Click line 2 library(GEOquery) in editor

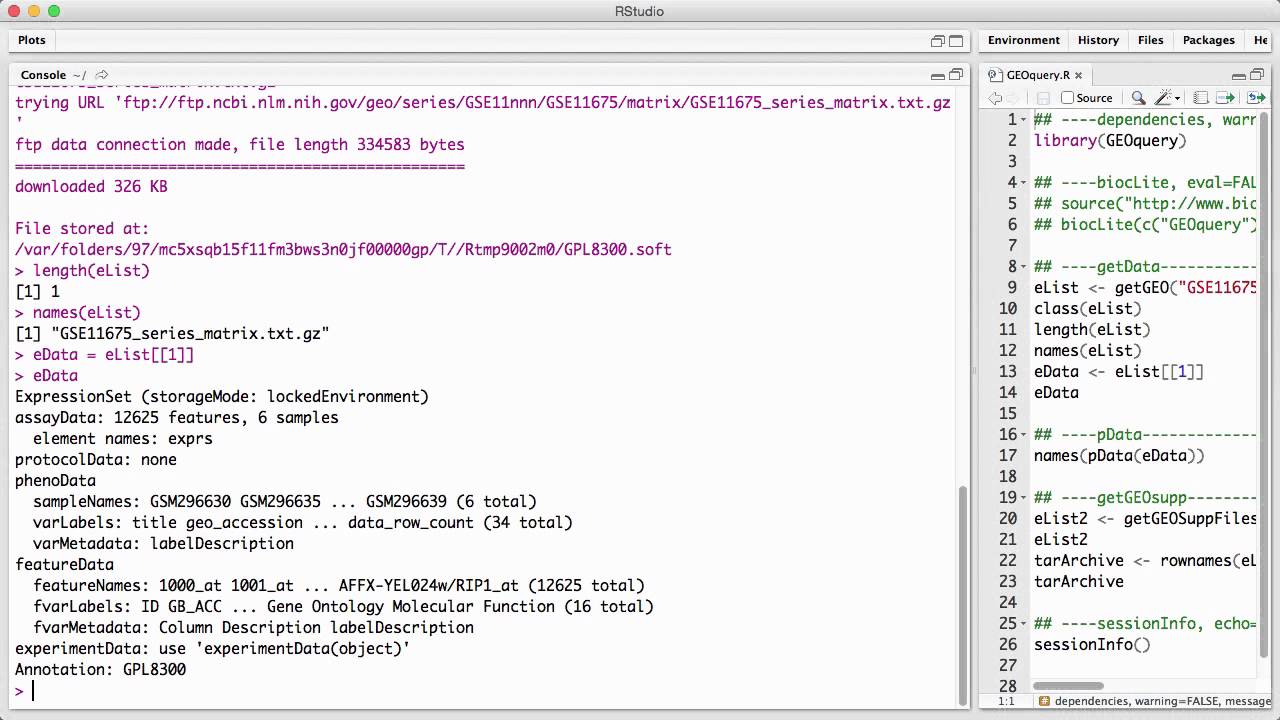[x=1110, y=141]
